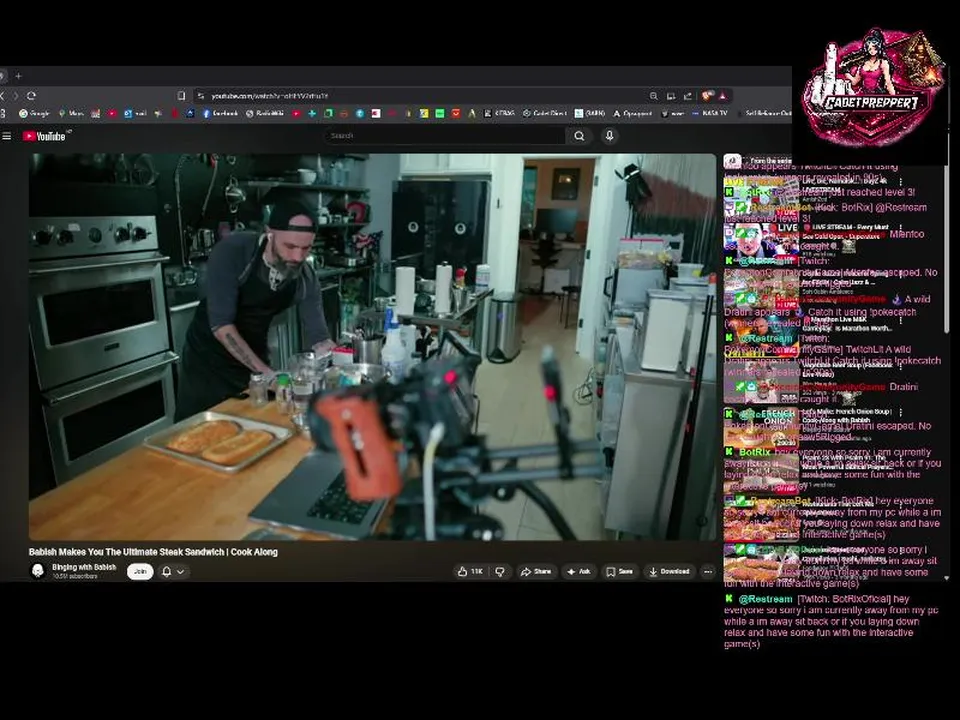Open a new browser tab

click(x=18, y=76)
